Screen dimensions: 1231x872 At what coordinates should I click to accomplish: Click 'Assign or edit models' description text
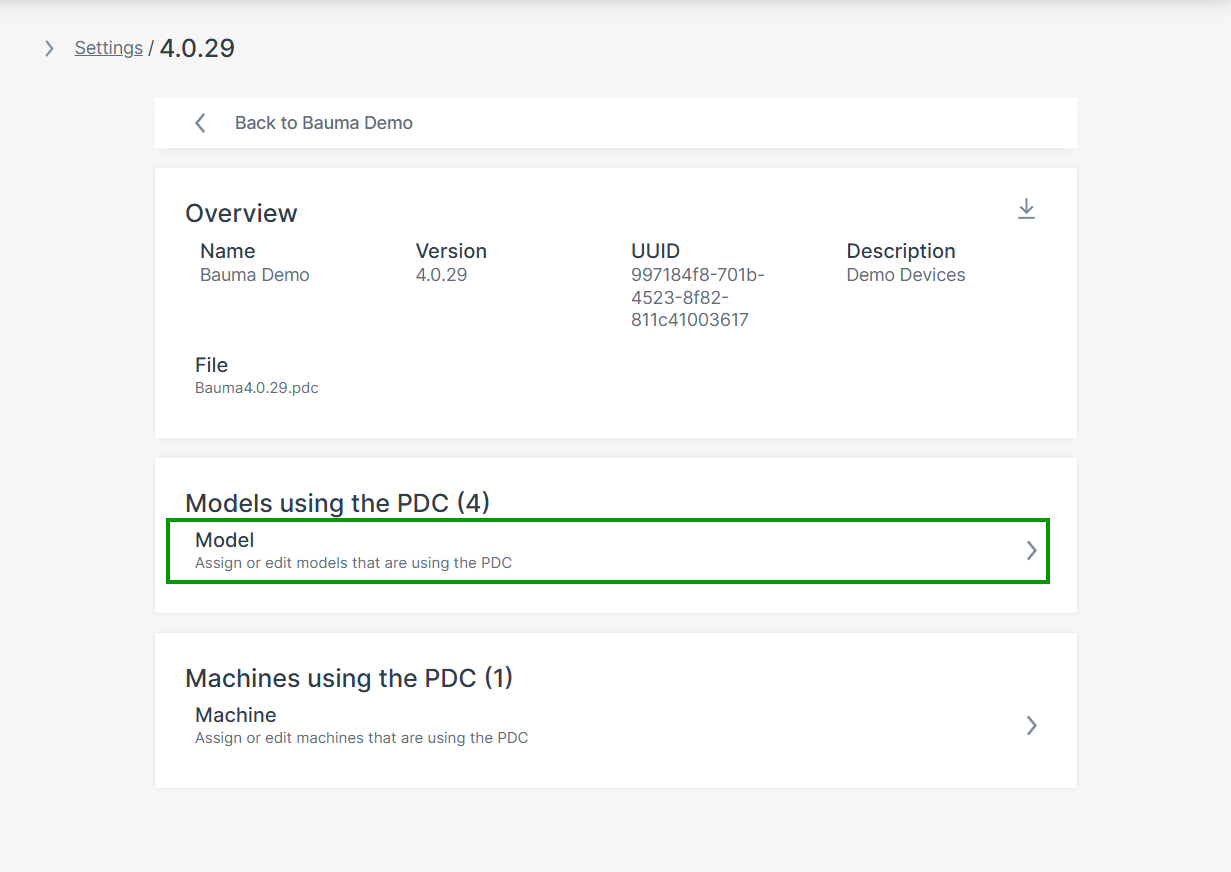pos(353,563)
